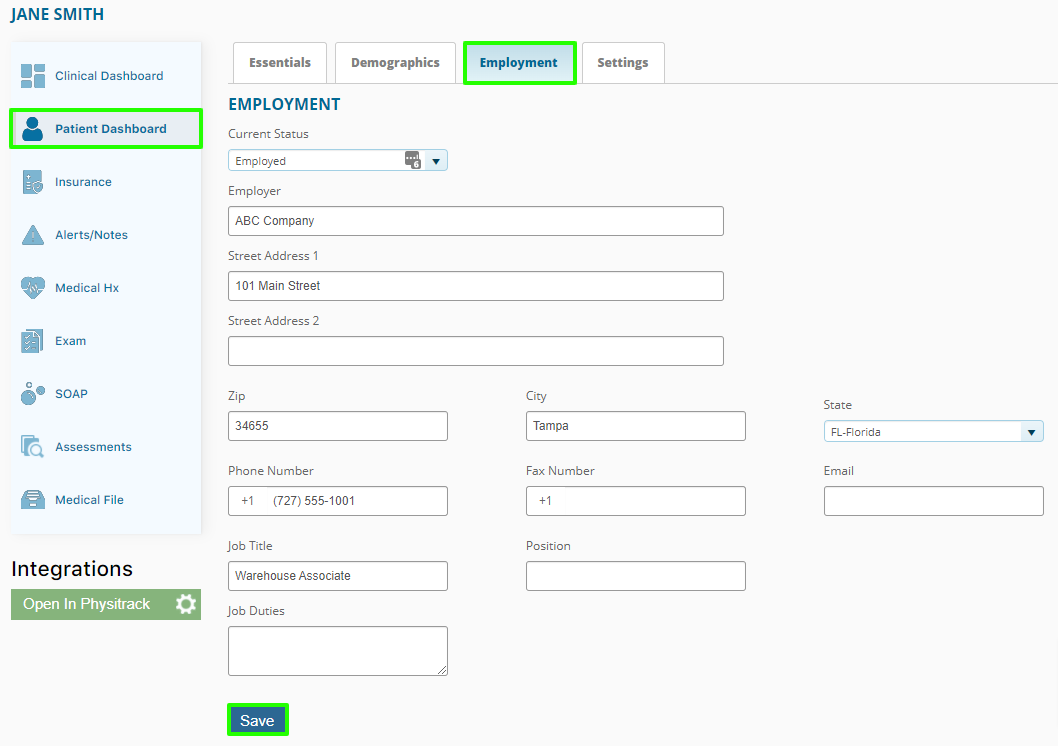Open SOAP section link

click(x=71, y=394)
